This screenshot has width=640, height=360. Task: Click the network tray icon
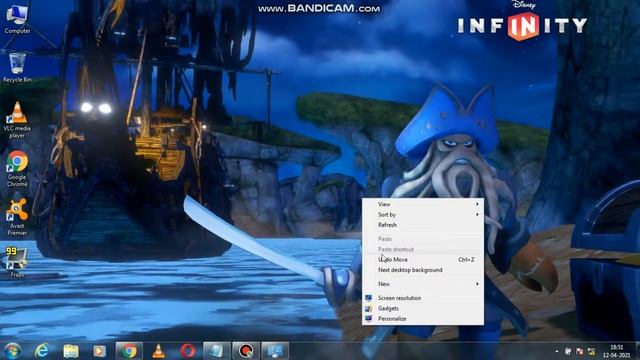[x=591, y=351]
